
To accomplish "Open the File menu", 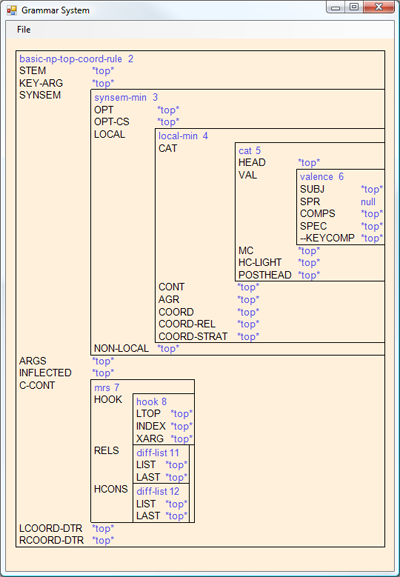I will [x=24, y=30].
